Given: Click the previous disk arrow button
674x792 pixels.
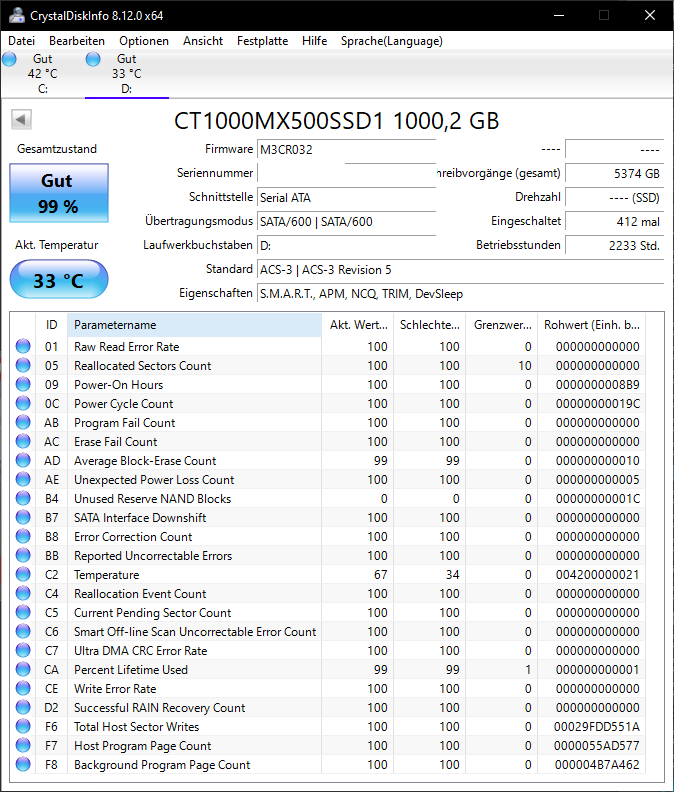Looking at the screenshot, I should coord(21,120).
